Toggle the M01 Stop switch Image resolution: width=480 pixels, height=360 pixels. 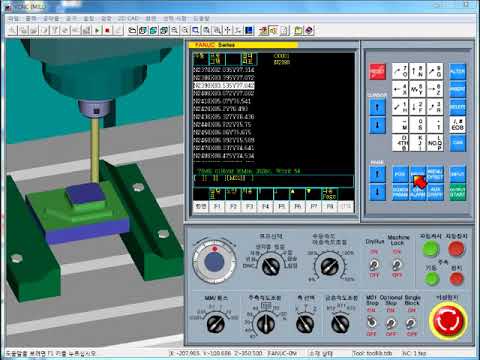[x=372, y=322]
